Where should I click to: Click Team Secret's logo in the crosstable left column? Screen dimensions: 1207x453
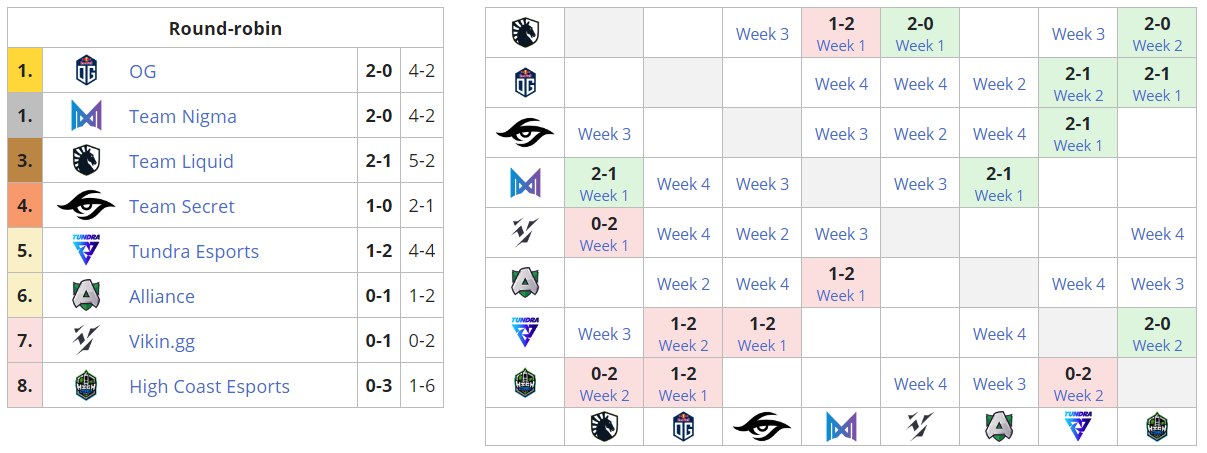(525, 133)
